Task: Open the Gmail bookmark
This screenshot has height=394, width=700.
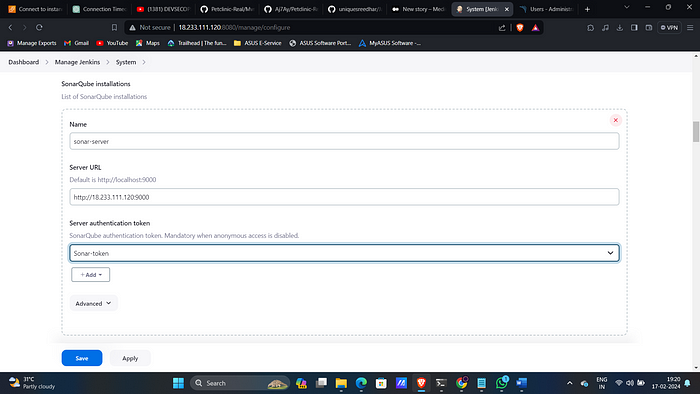Action: coord(76,43)
